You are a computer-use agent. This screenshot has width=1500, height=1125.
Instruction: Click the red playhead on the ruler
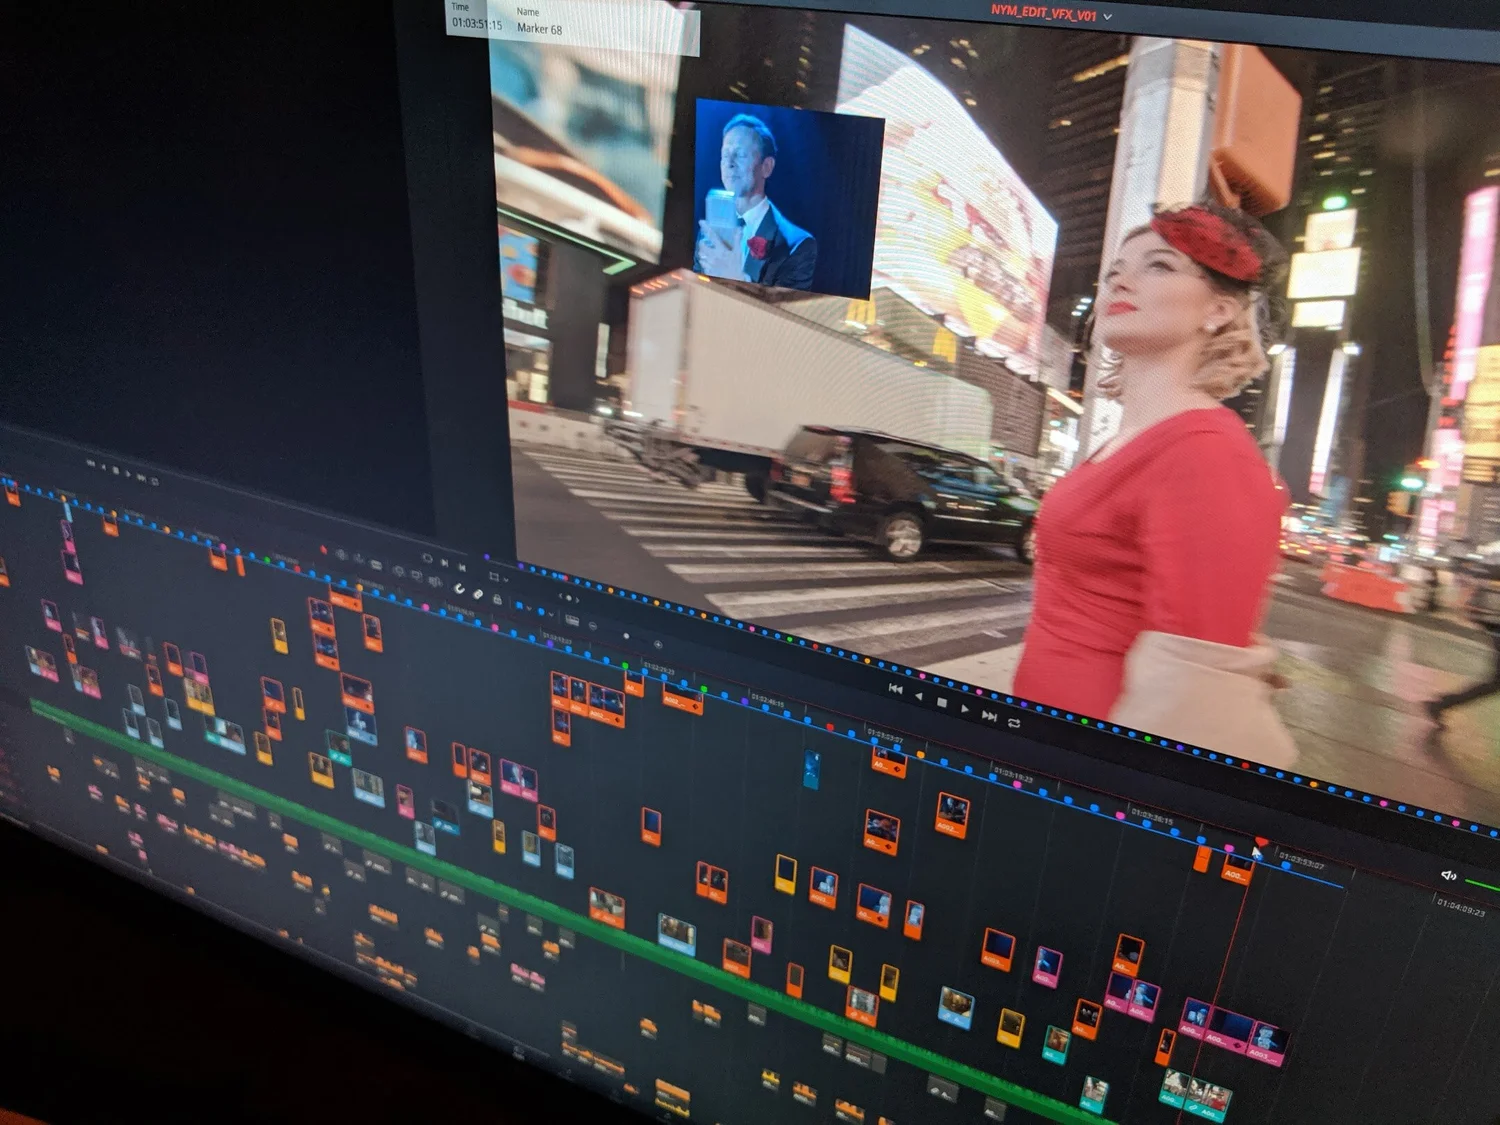point(1261,843)
